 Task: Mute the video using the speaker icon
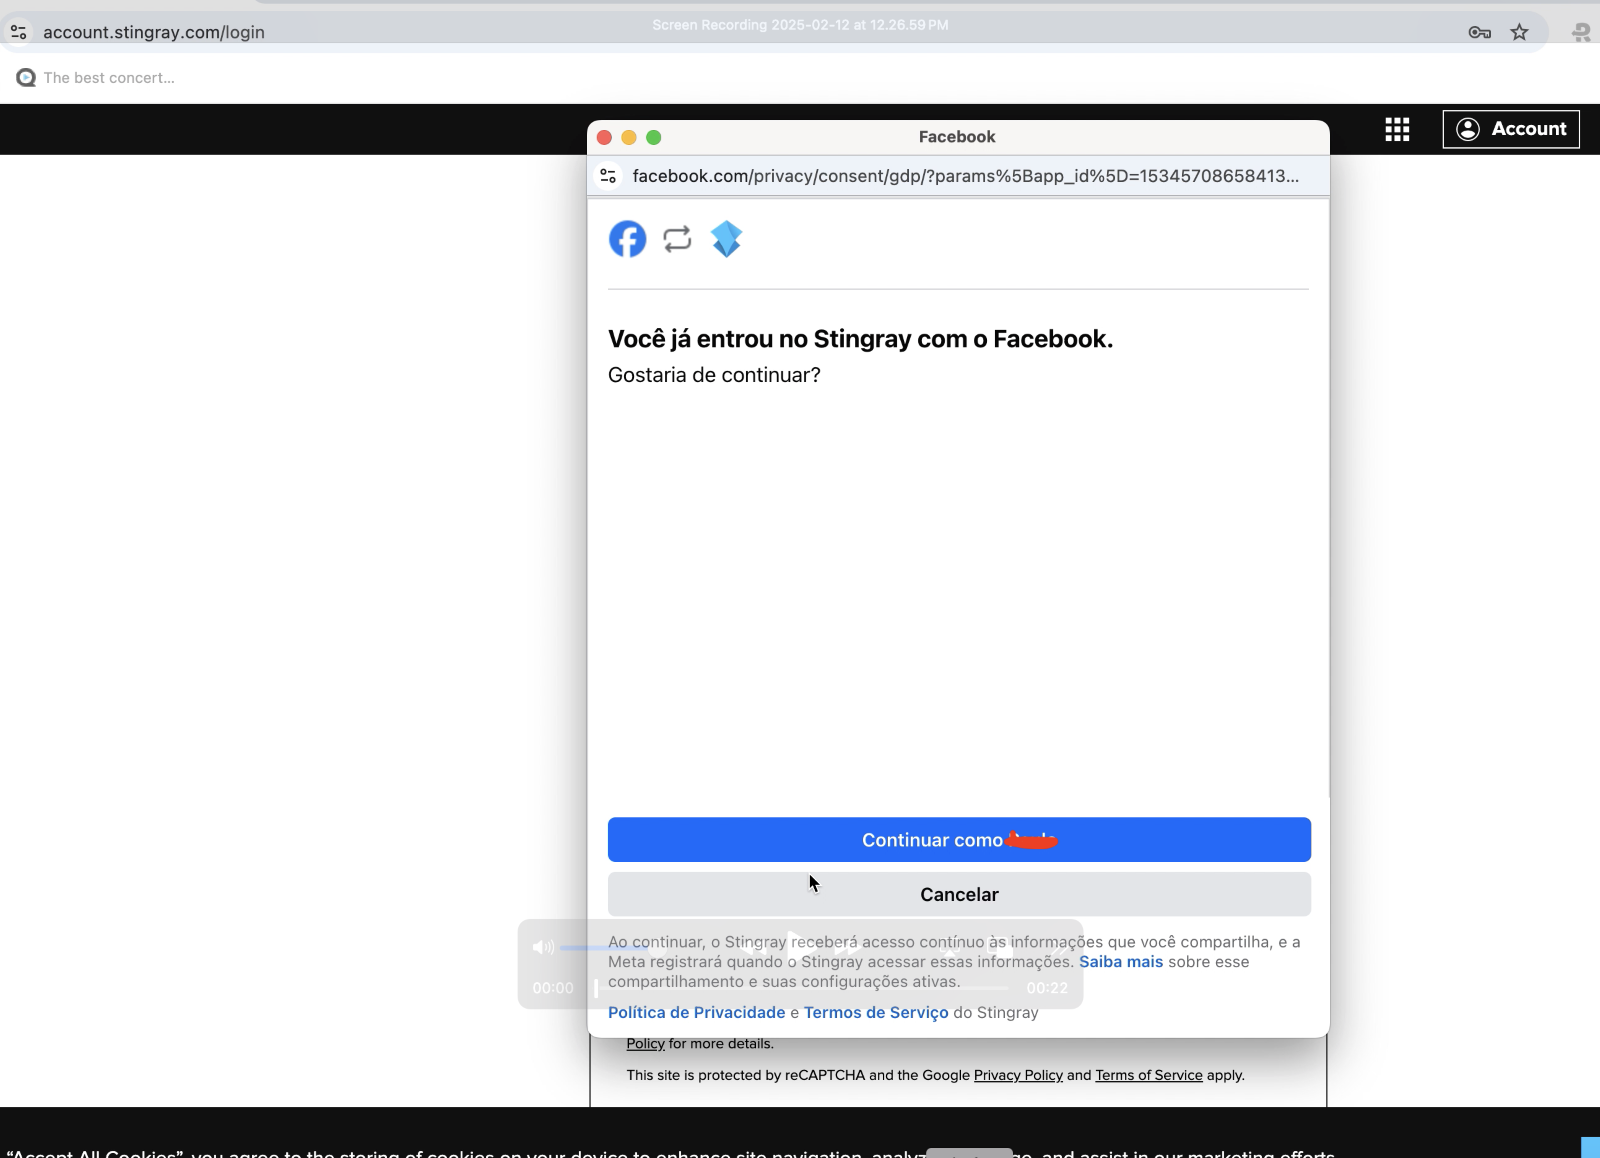[544, 948]
